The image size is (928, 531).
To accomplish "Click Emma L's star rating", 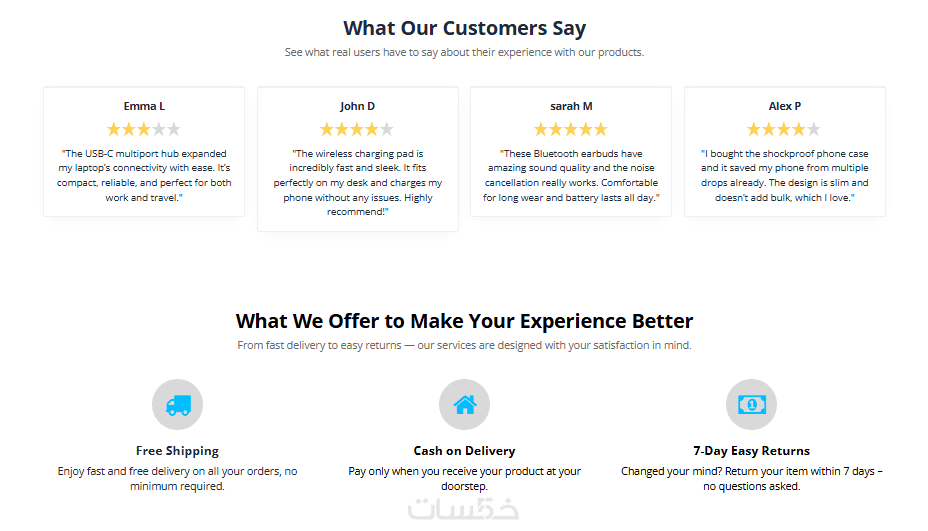I will pos(144,129).
